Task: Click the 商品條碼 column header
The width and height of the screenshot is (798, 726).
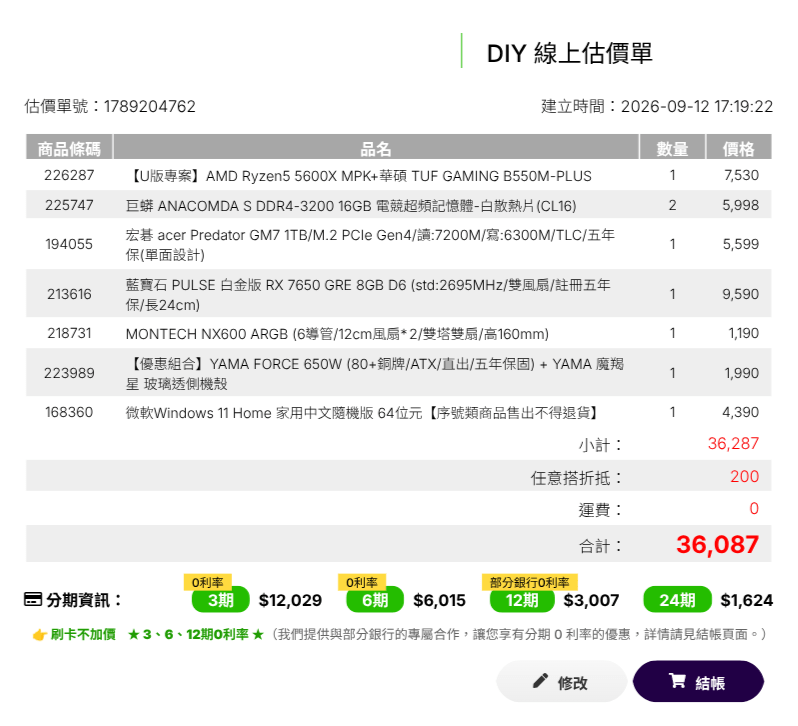Action: pyautogui.click(x=69, y=149)
